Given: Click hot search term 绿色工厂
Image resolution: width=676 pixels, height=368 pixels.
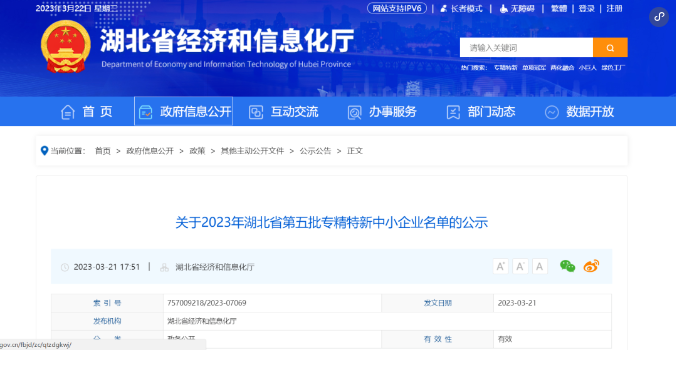Looking at the screenshot, I should point(613,68).
